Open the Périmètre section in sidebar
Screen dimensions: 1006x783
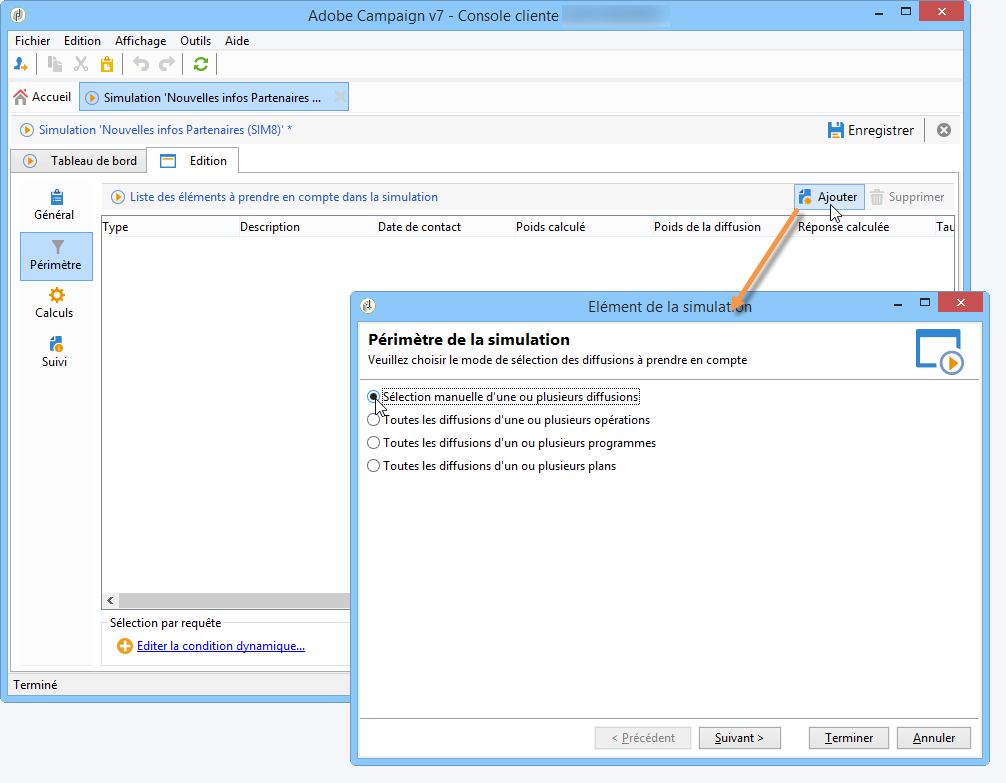(56, 256)
